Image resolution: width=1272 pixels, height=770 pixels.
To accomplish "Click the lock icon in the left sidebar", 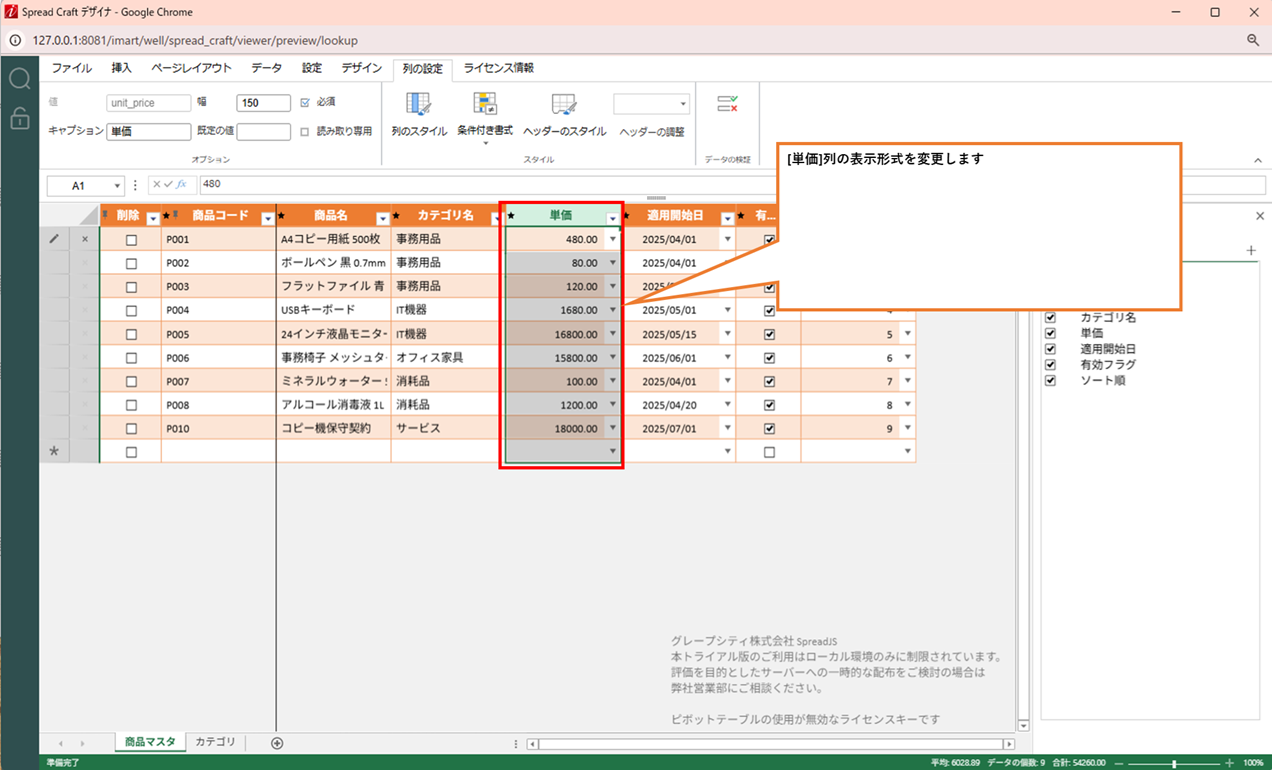I will [x=19, y=119].
